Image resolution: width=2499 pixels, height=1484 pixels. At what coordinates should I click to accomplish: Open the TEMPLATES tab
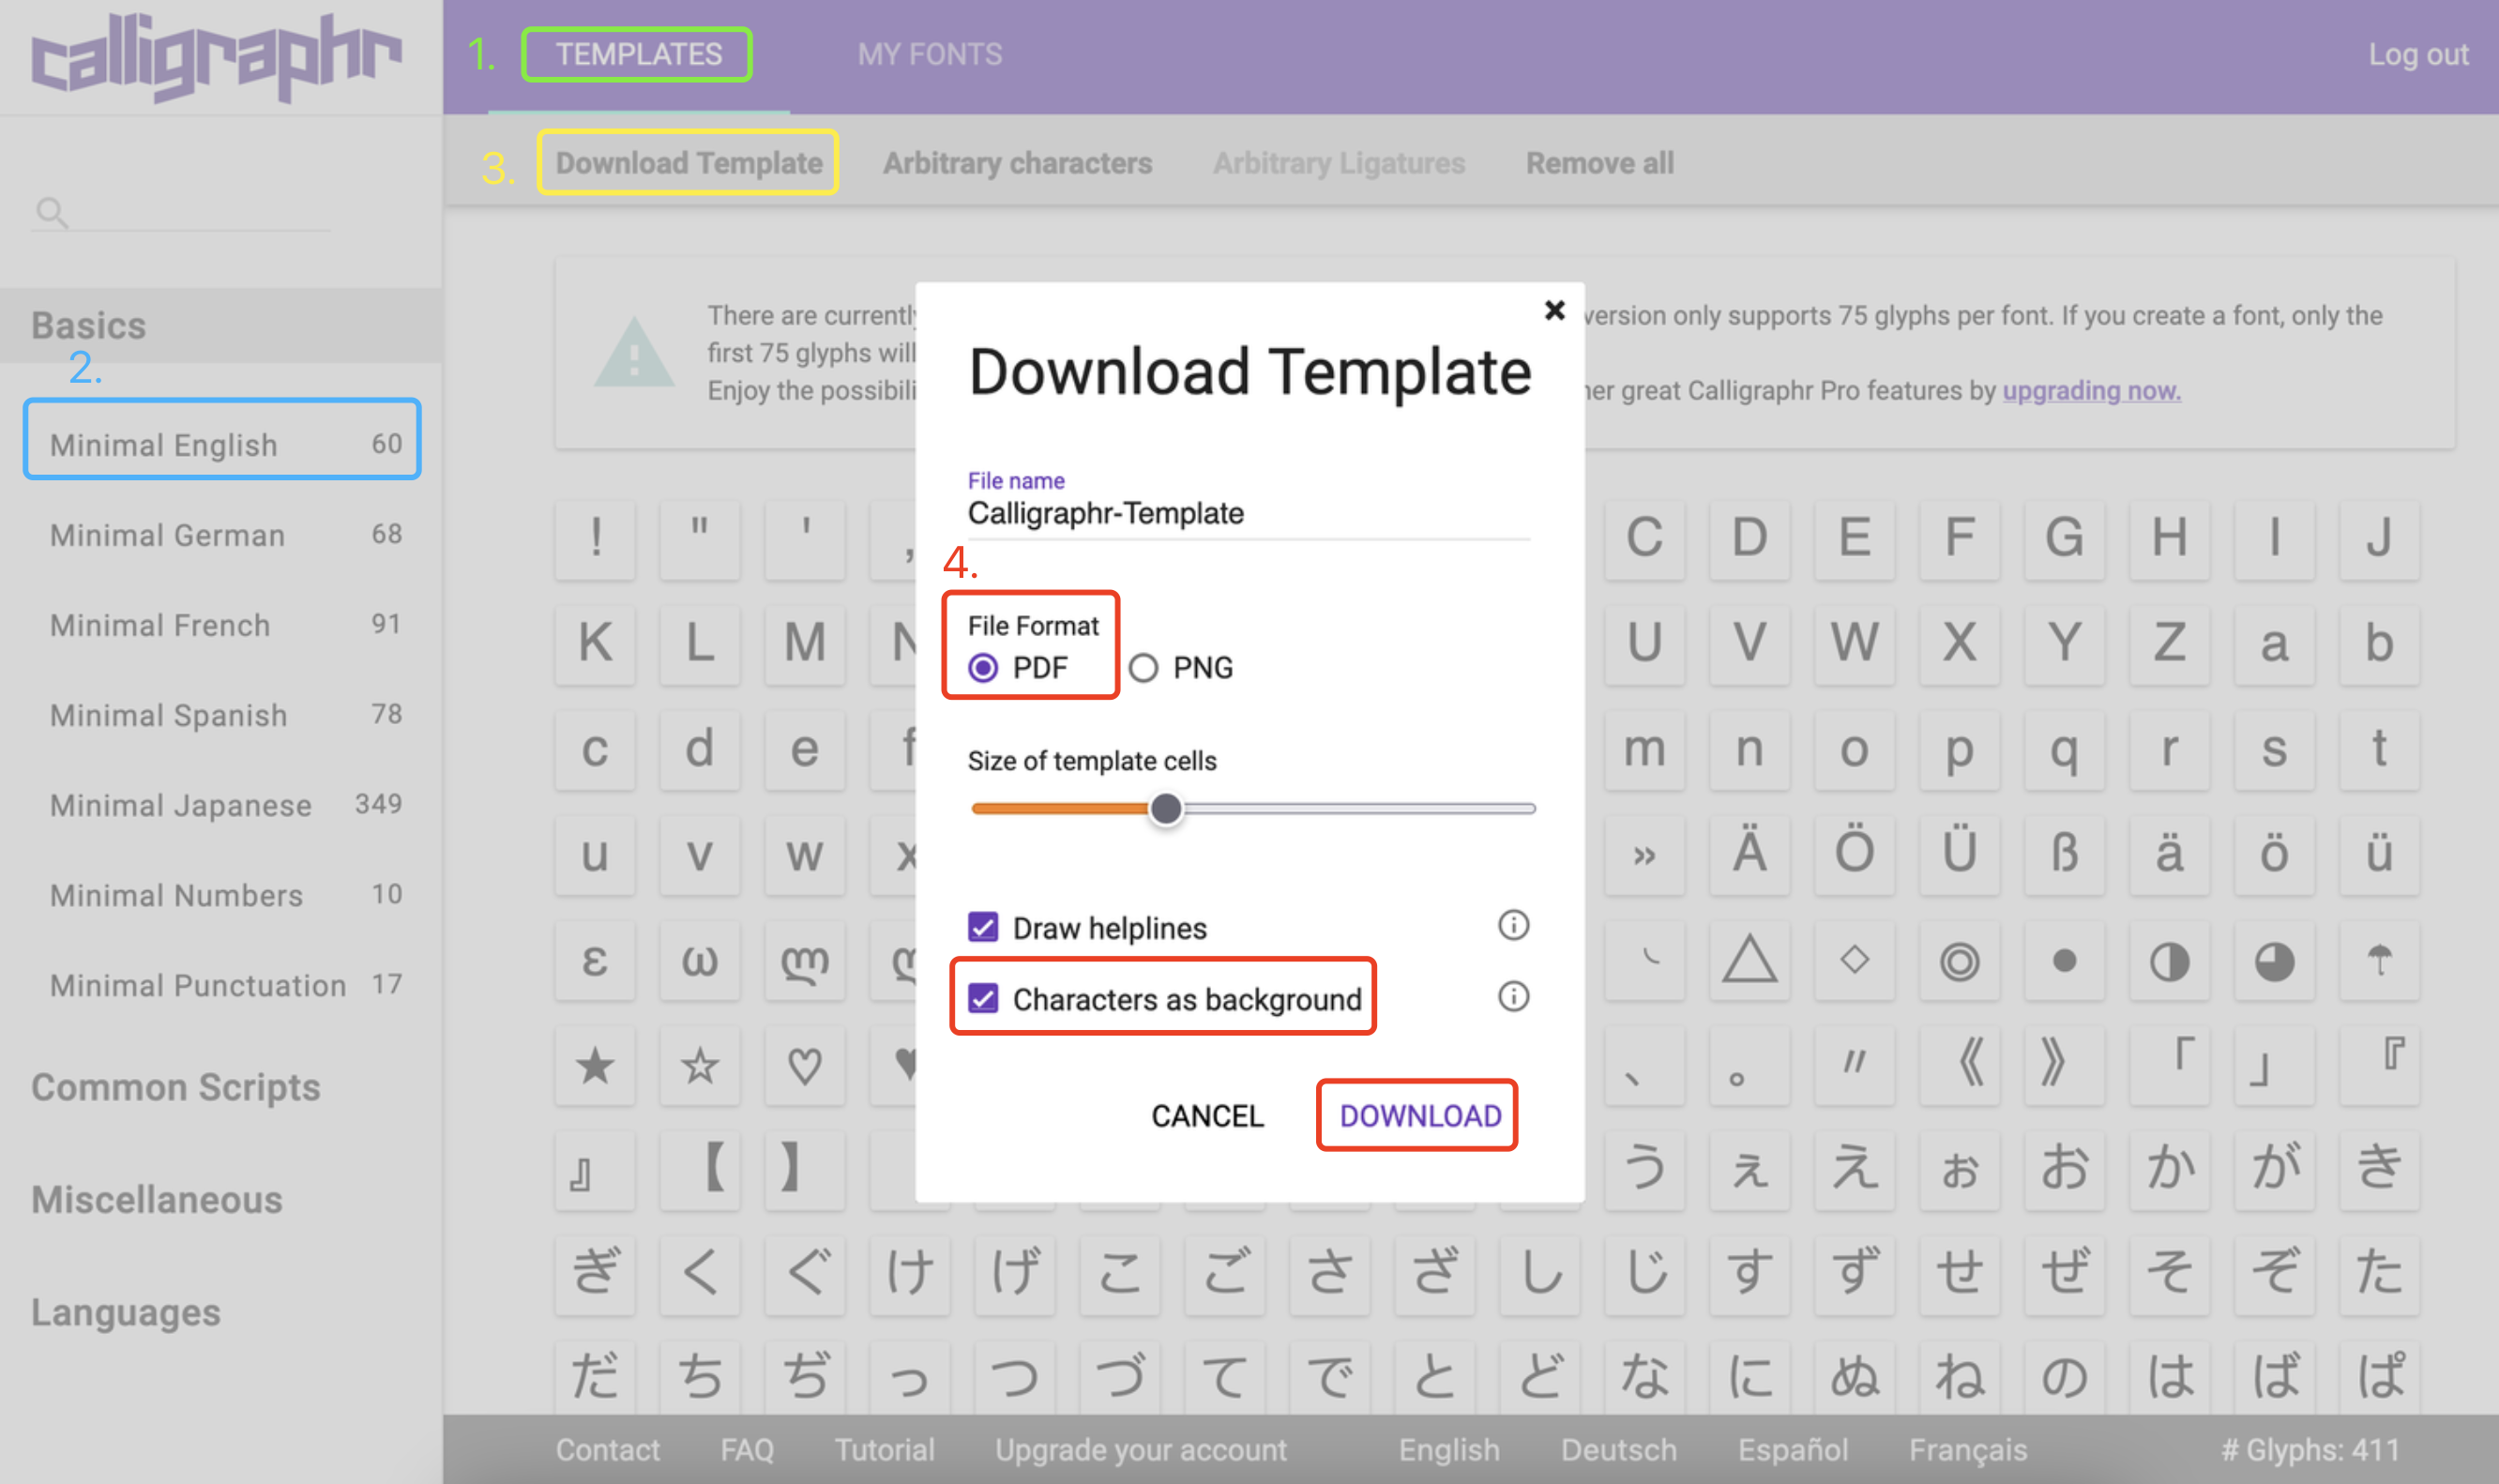click(x=638, y=54)
